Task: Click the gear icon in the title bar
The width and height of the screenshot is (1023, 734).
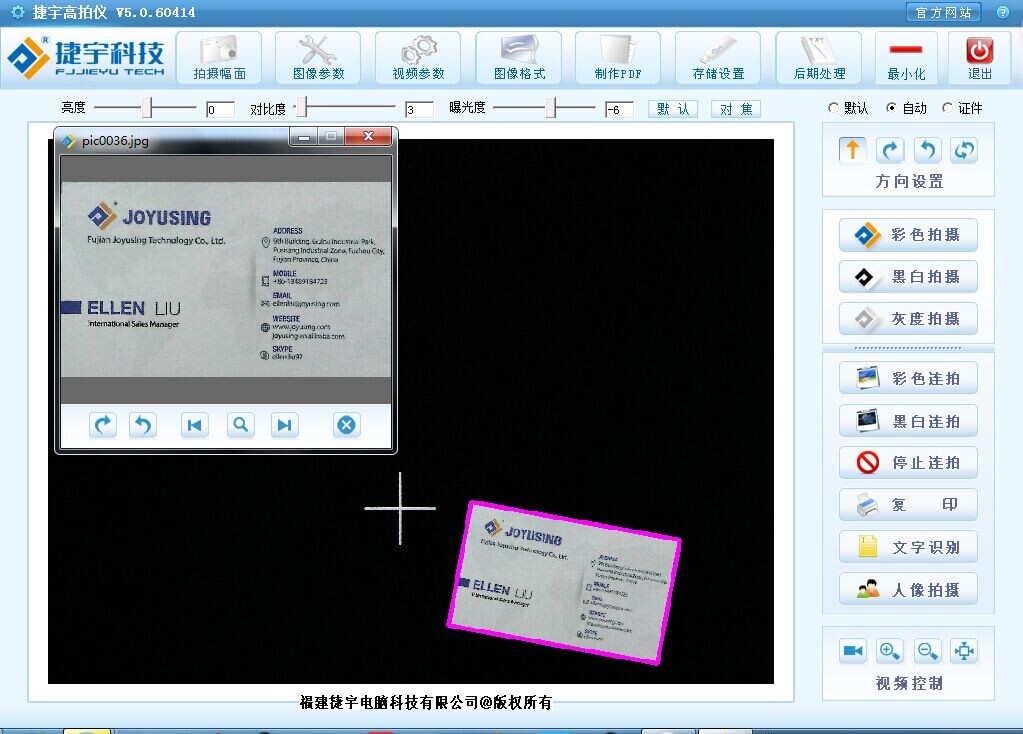Action: point(18,12)
